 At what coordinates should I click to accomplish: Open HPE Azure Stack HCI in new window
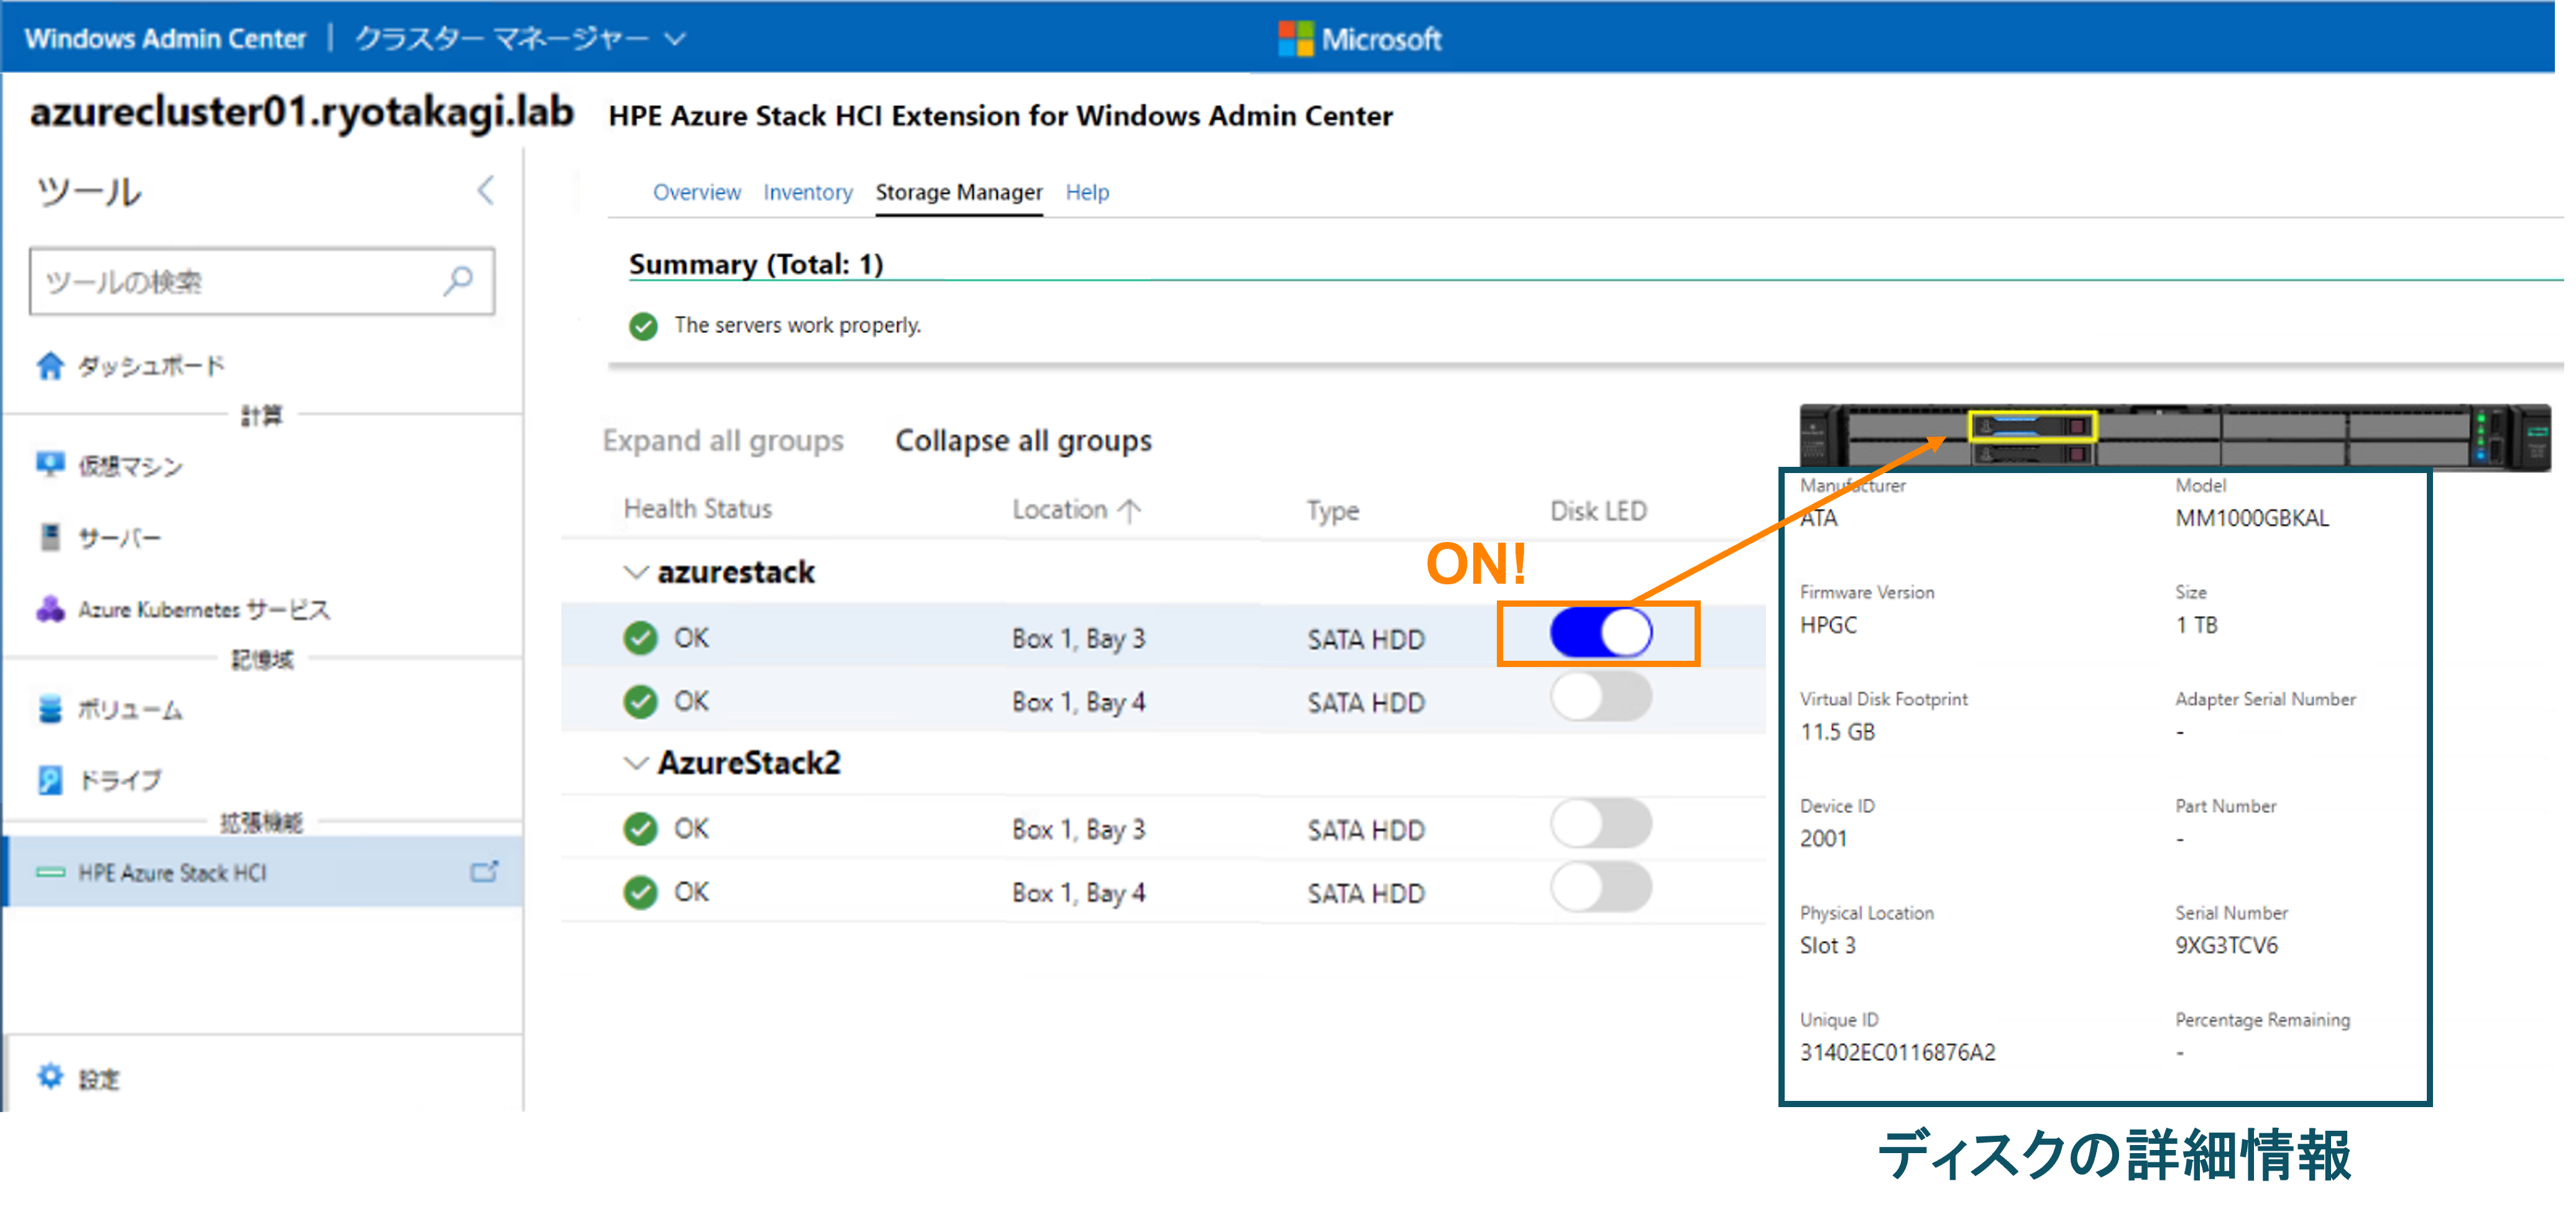coord(484,872)
